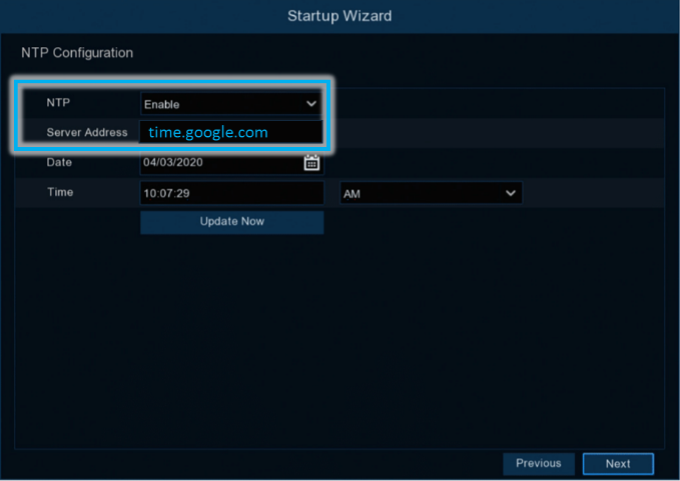Click the Server Address label
The height and width of the screenshot is (481, 680).
(86, 132)
